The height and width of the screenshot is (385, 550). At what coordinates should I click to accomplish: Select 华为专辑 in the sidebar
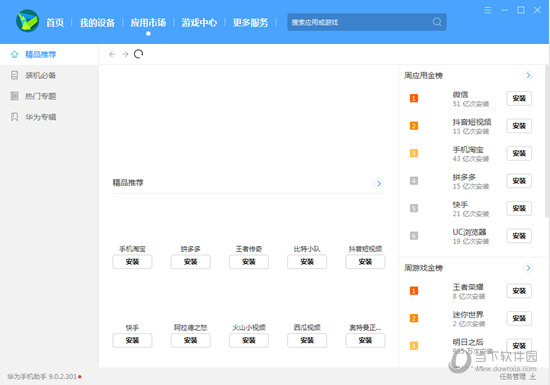(49, 117)
